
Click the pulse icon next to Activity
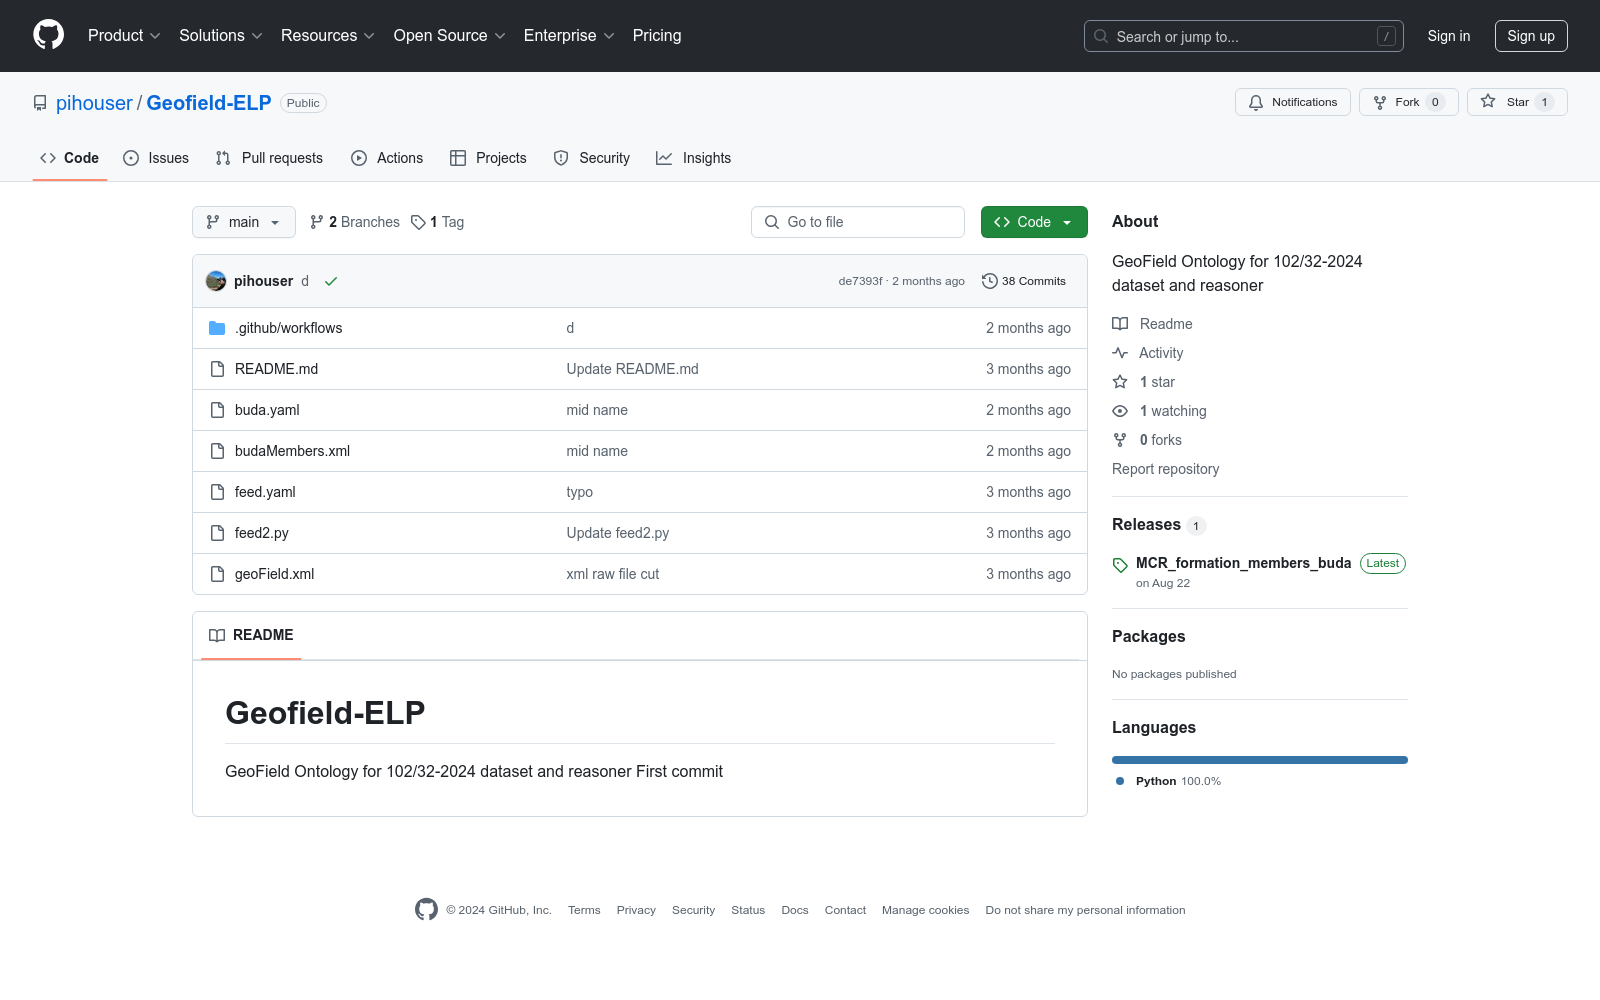click(1120, 353)
